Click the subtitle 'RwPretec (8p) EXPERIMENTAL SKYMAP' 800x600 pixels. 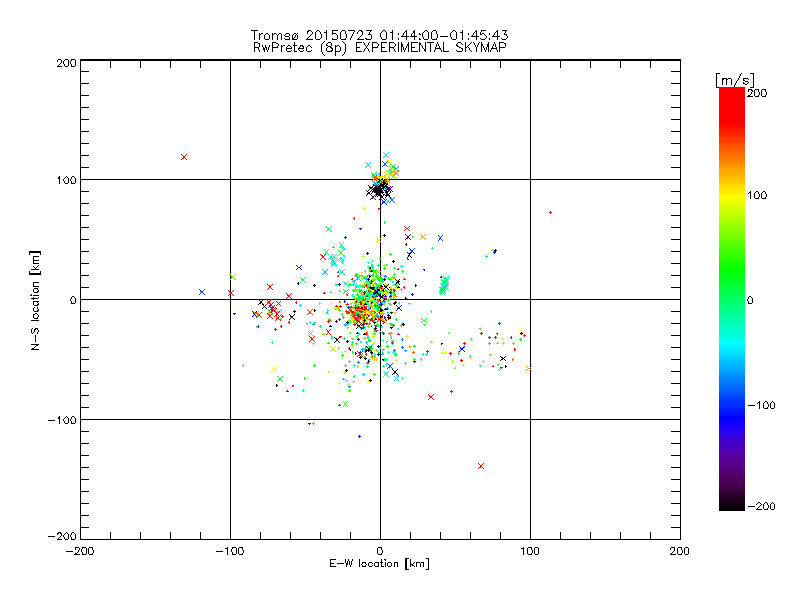click(x=380, y=48)
